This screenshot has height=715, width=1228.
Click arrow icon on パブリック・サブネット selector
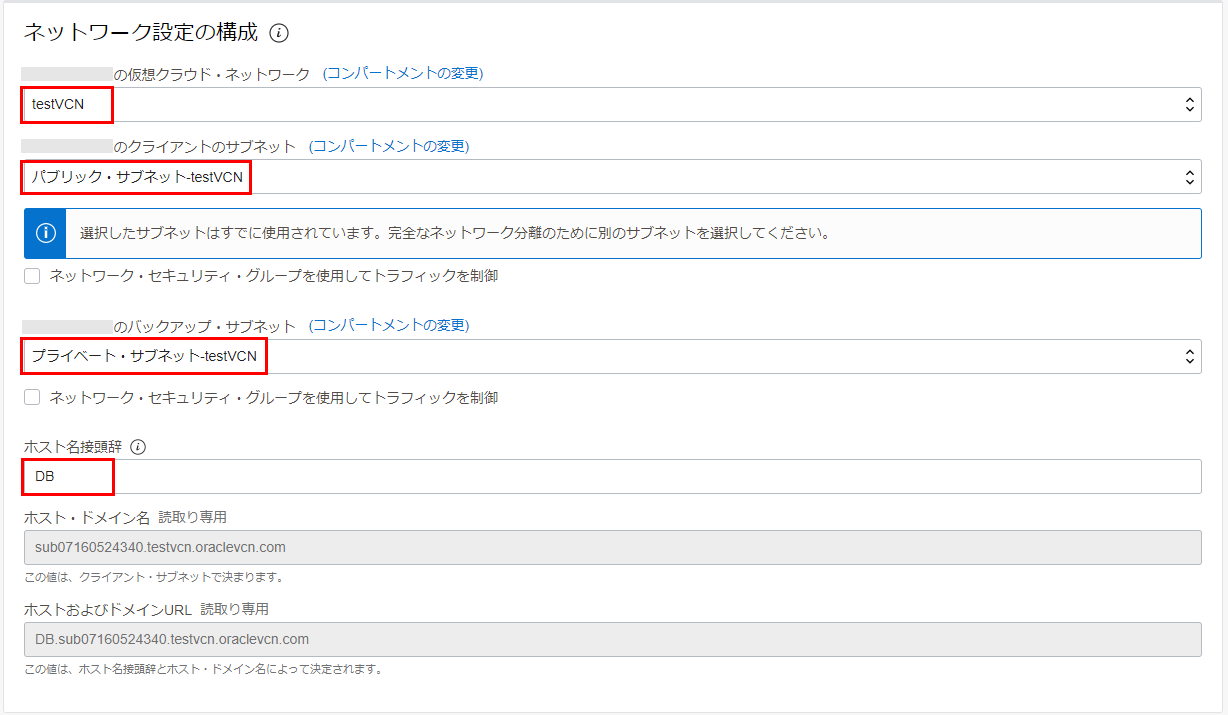pos(1189,177)
